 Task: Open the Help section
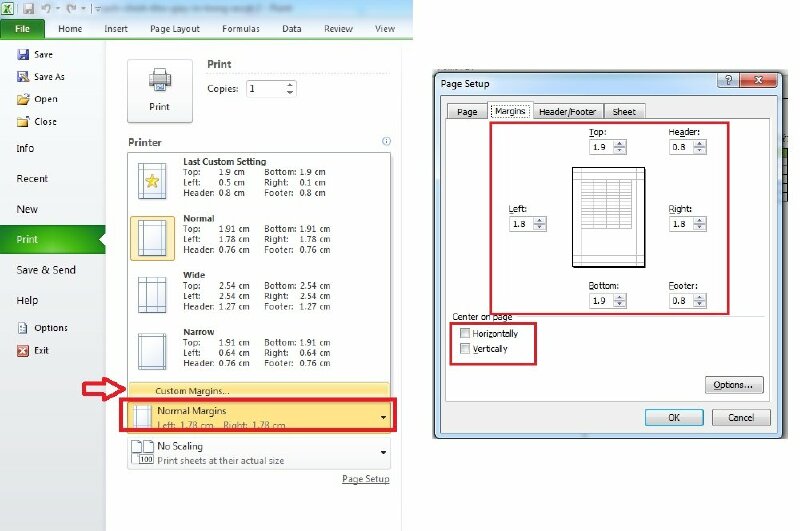[x=27, y=300]
